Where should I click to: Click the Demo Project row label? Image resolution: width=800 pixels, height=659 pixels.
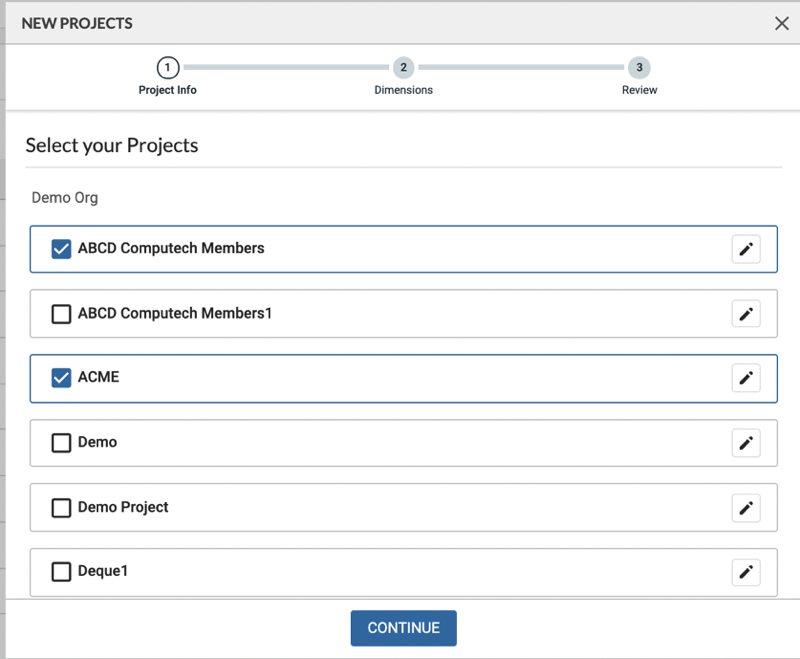coord(123,507)
